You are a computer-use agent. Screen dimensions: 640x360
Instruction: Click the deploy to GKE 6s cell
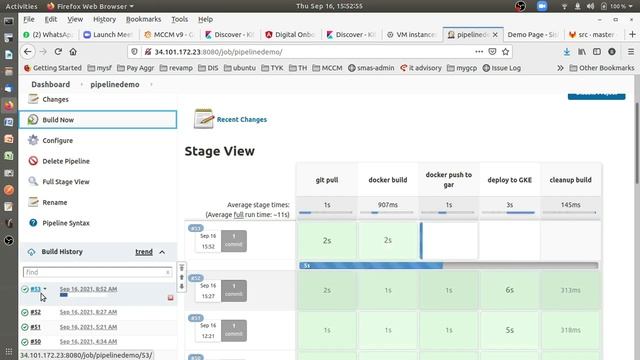509,290
